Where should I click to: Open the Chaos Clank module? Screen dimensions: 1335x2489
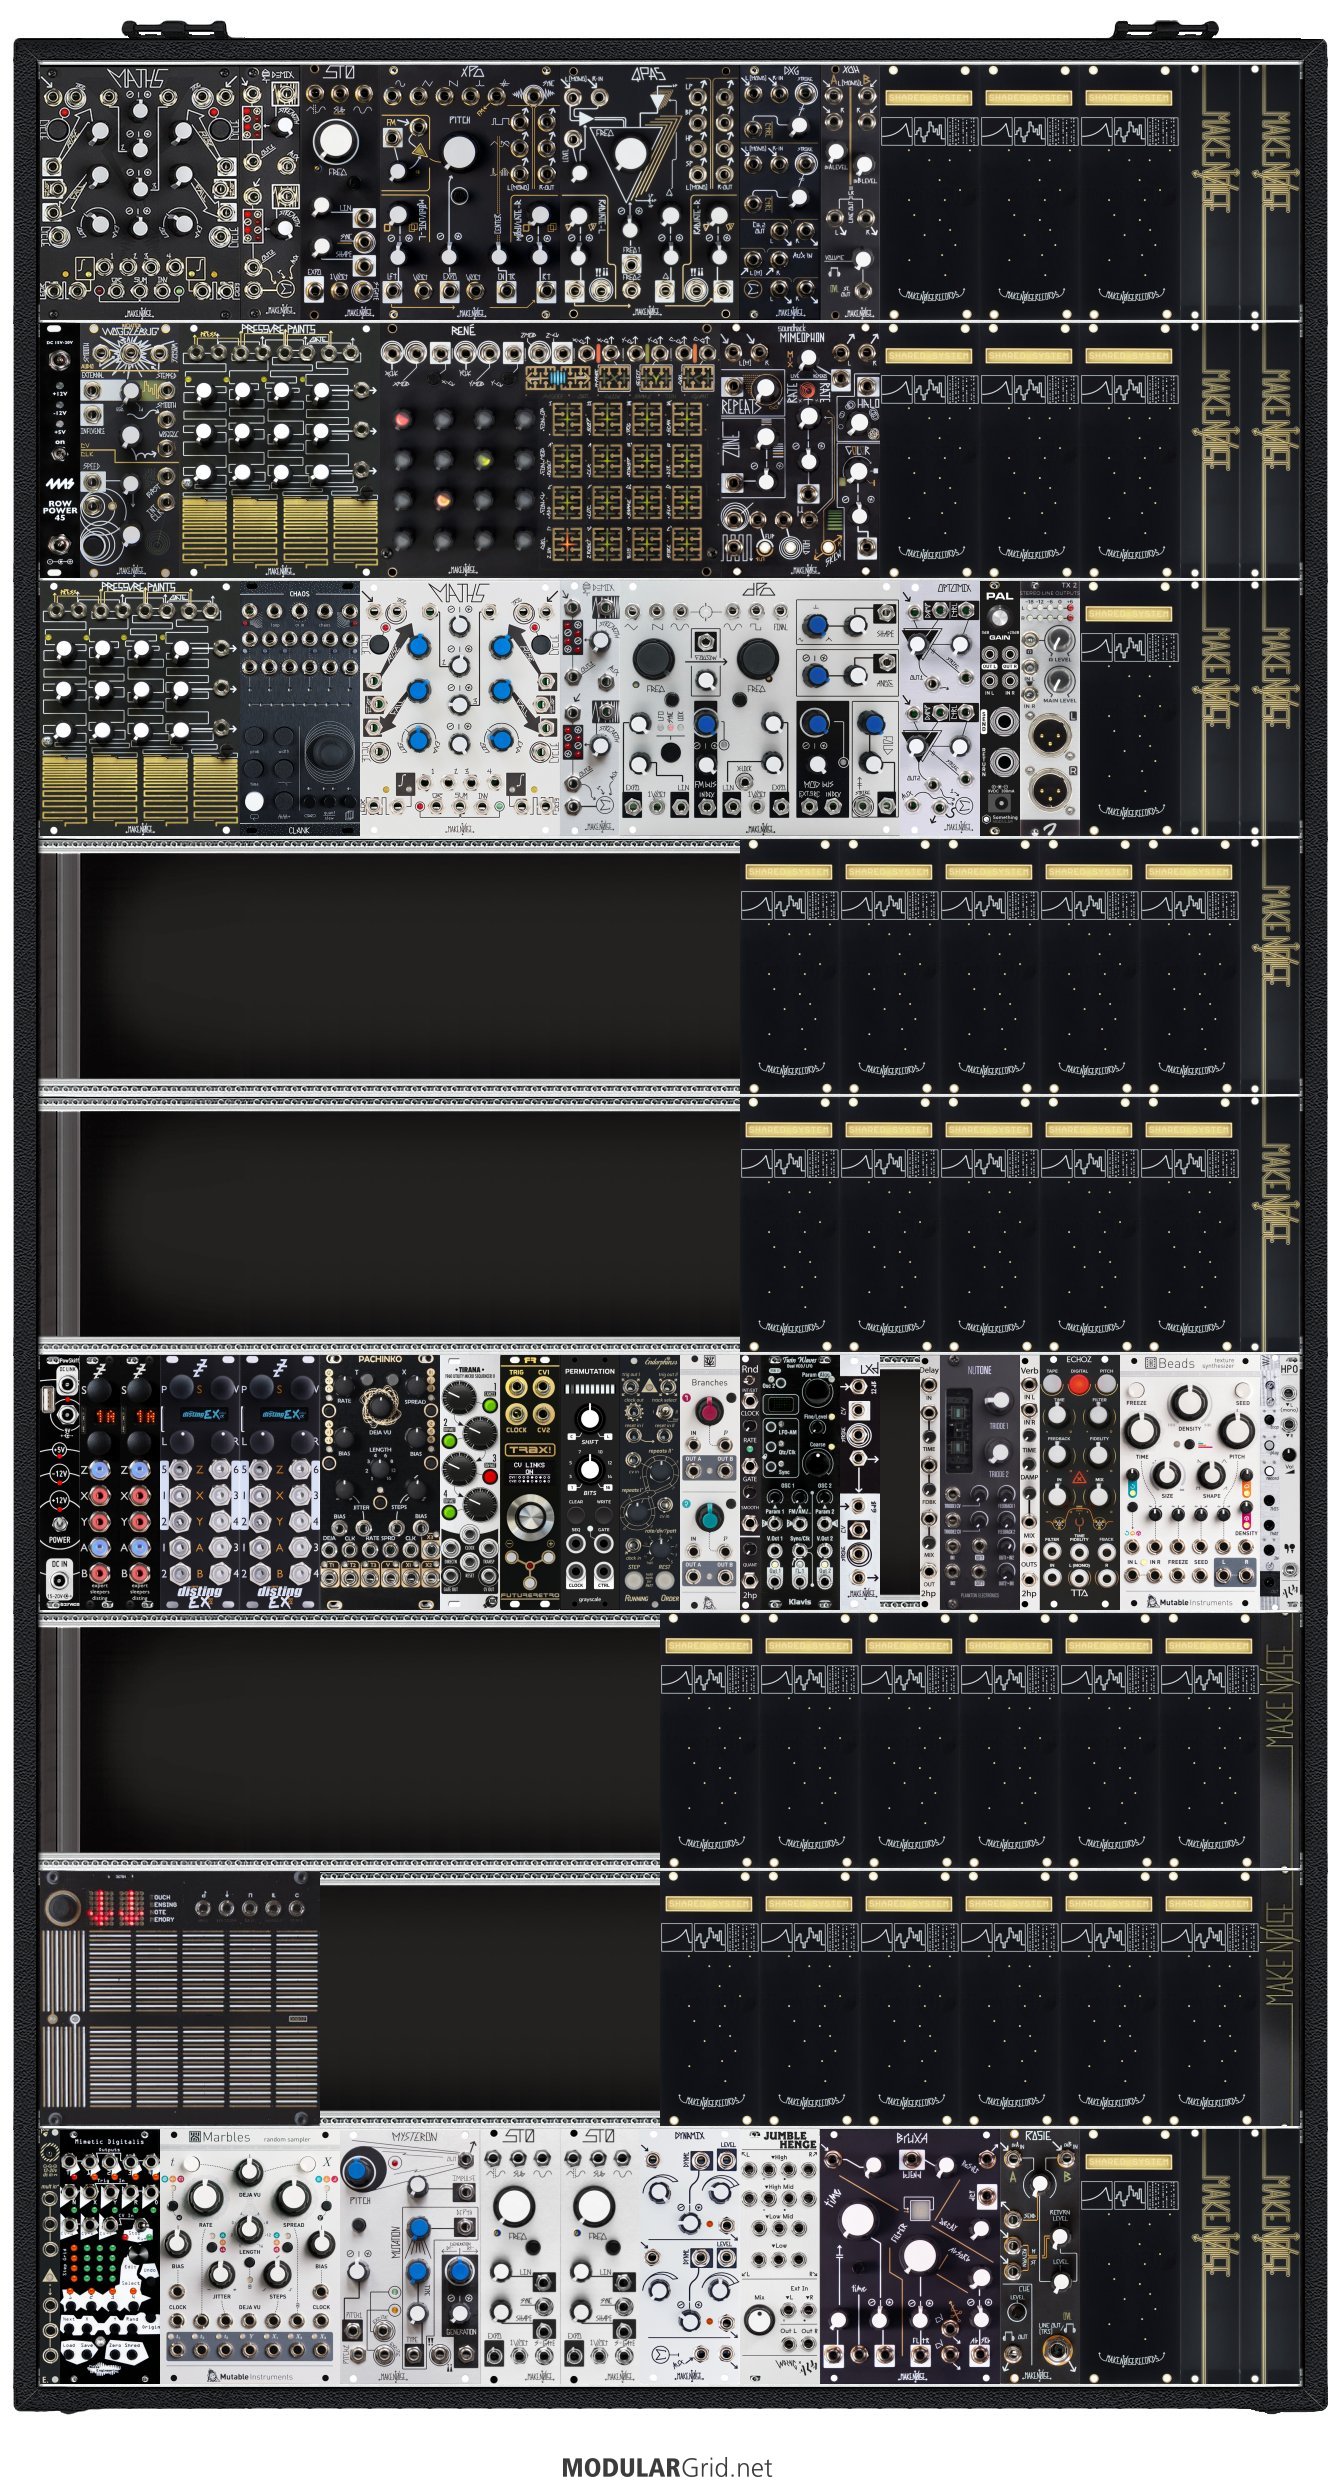click(300, 708)
